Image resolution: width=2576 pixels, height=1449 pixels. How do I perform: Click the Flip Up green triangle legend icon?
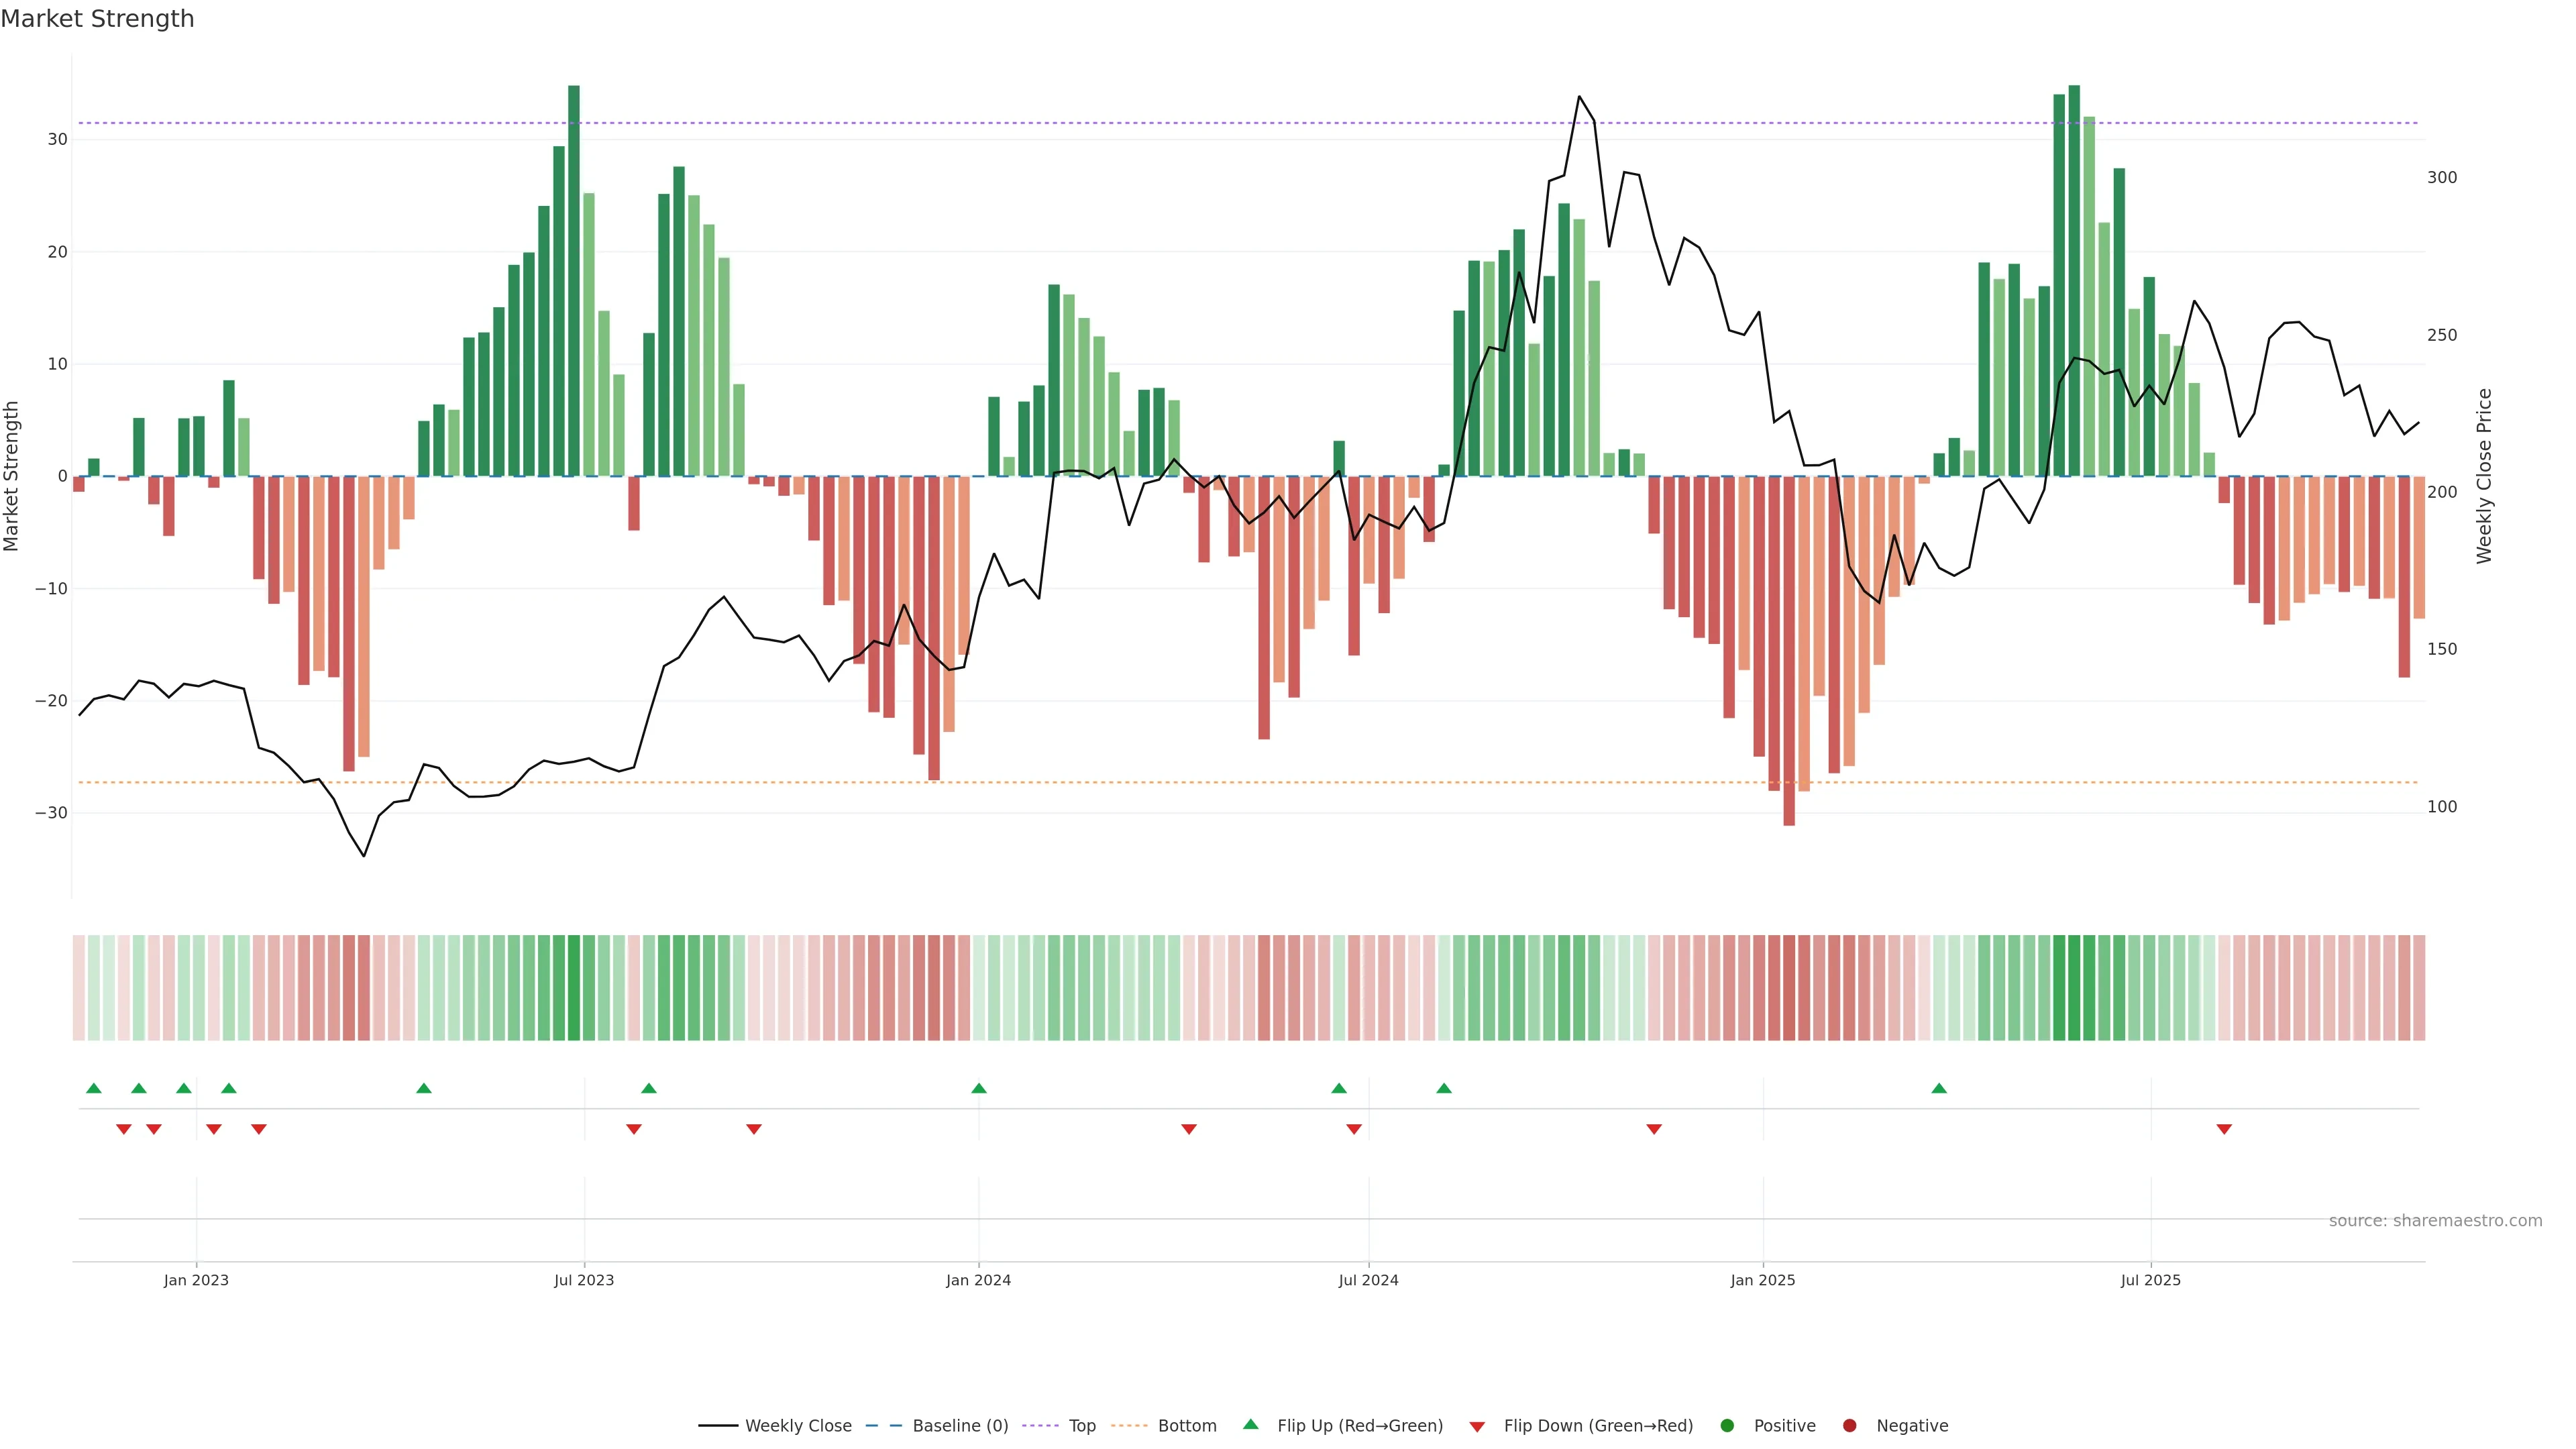click(x=1250, y=1425)
